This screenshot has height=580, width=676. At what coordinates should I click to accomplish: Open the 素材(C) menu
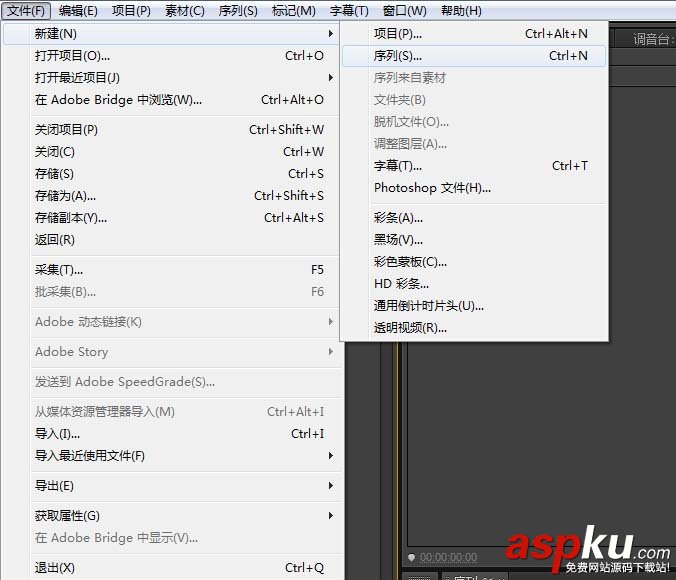point(185,10)
